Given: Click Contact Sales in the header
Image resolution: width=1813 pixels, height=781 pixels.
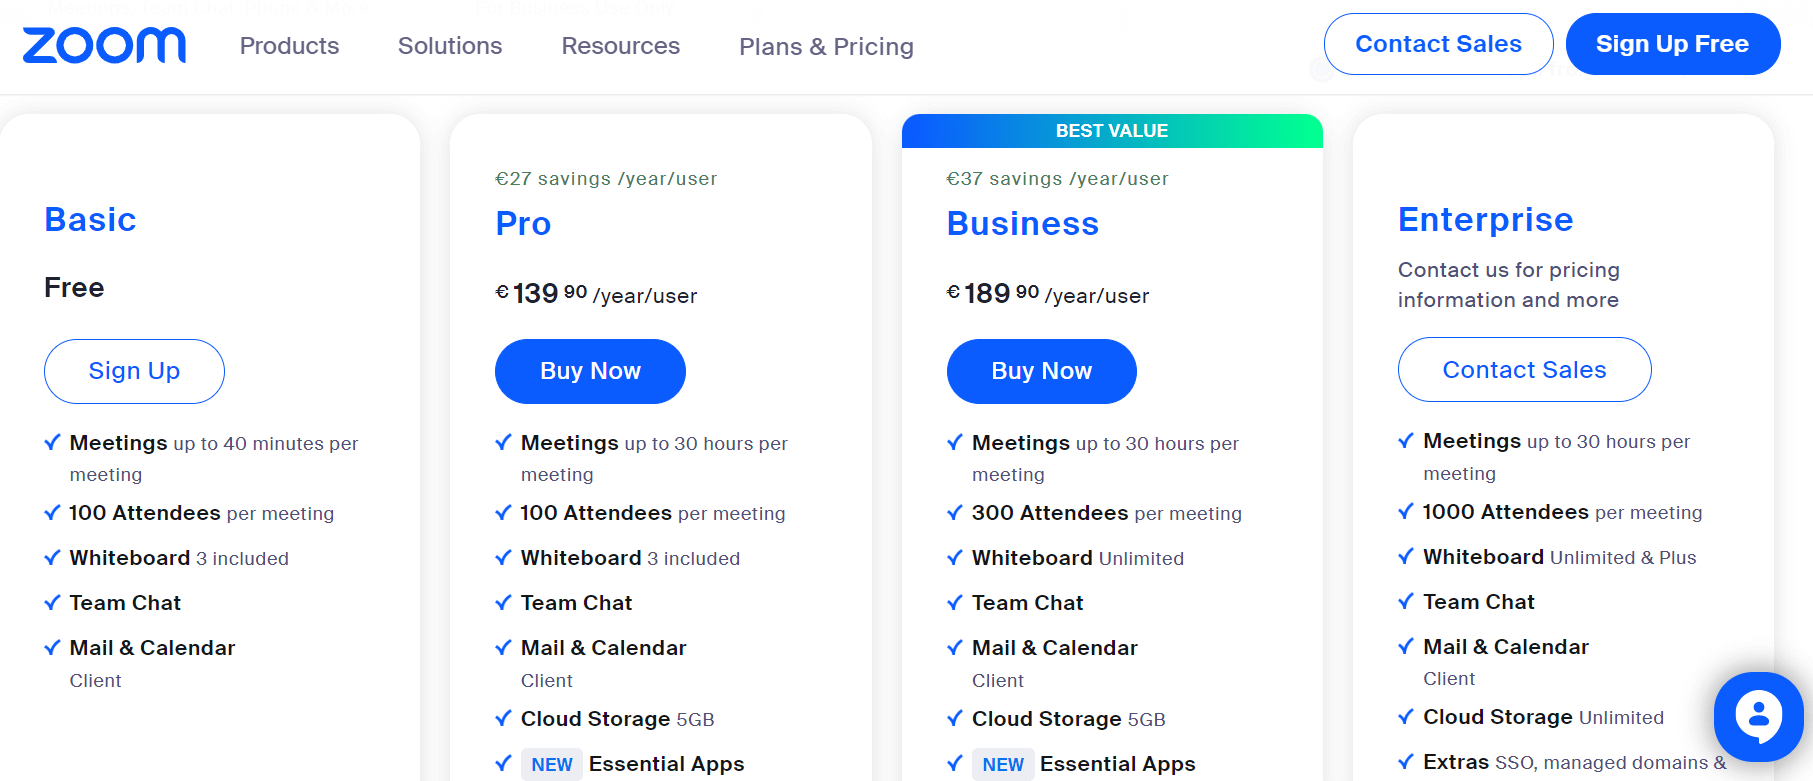Looking at the screenshot, I should 1438,44.
